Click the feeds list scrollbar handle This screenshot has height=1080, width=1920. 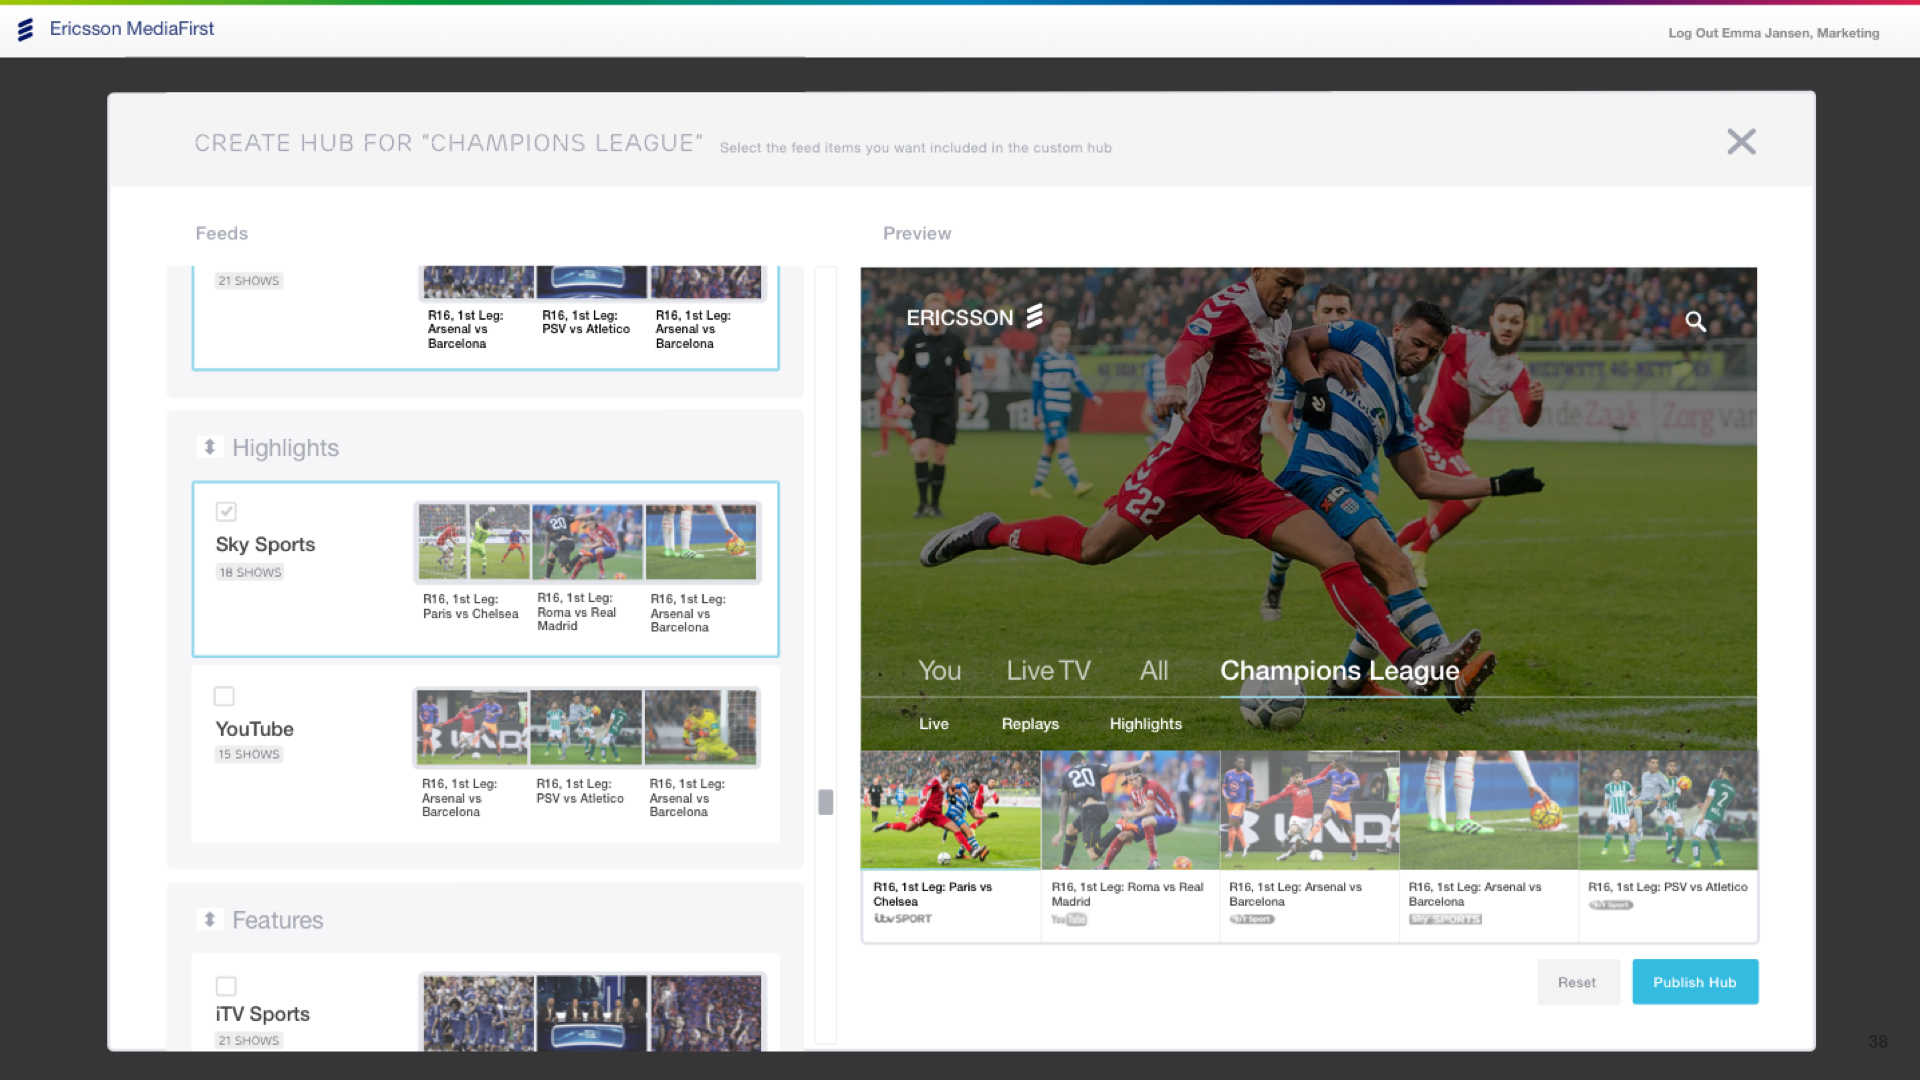tap(826, 802)
